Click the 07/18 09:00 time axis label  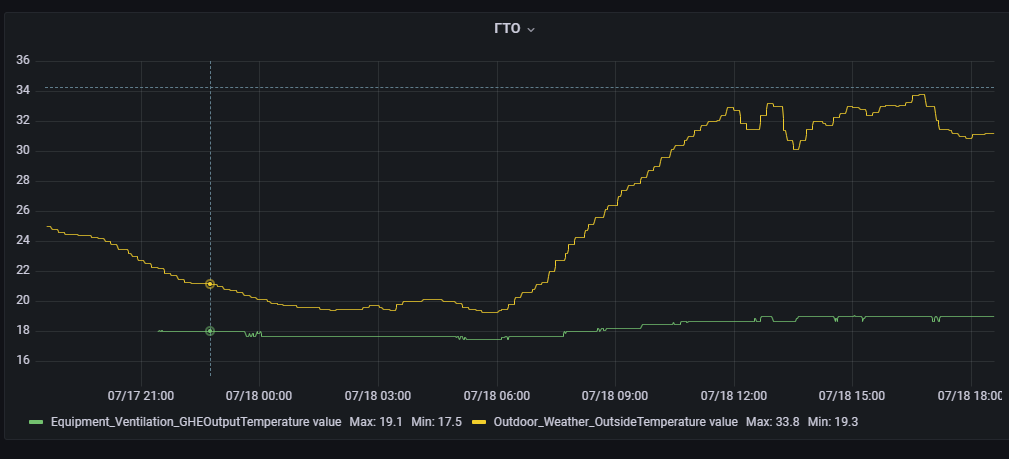[615, 395]
